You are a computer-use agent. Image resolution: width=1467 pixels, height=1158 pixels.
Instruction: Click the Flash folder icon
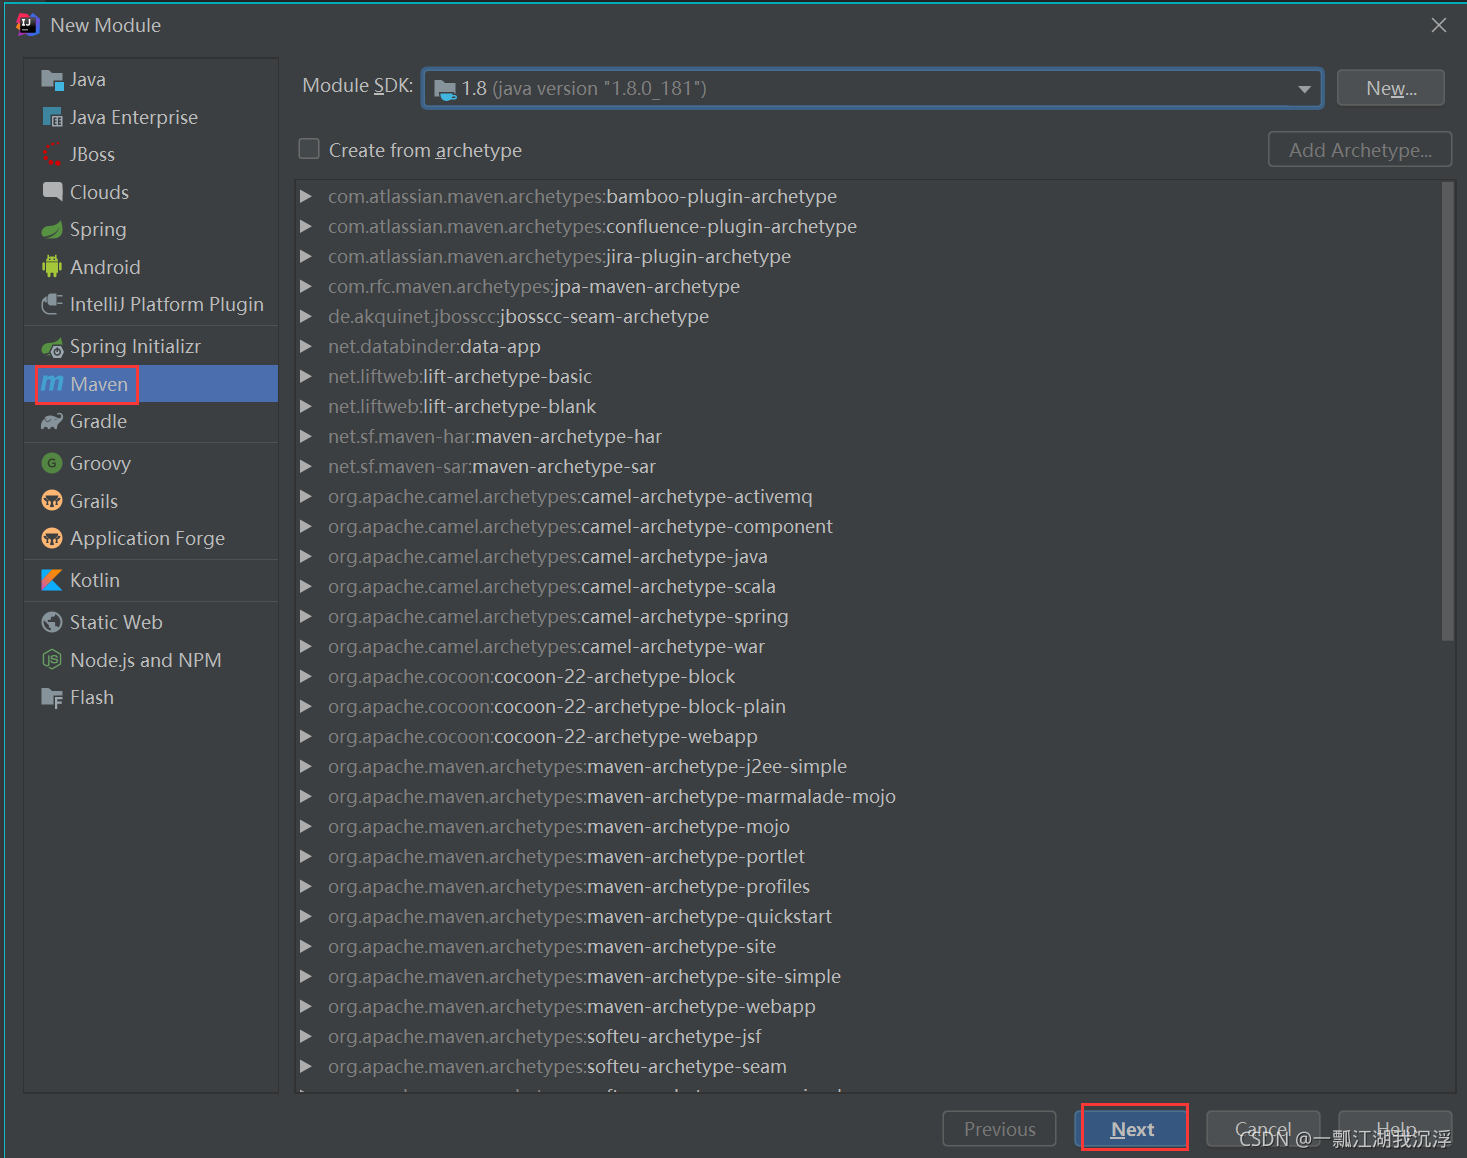click(x=52, y=697)
